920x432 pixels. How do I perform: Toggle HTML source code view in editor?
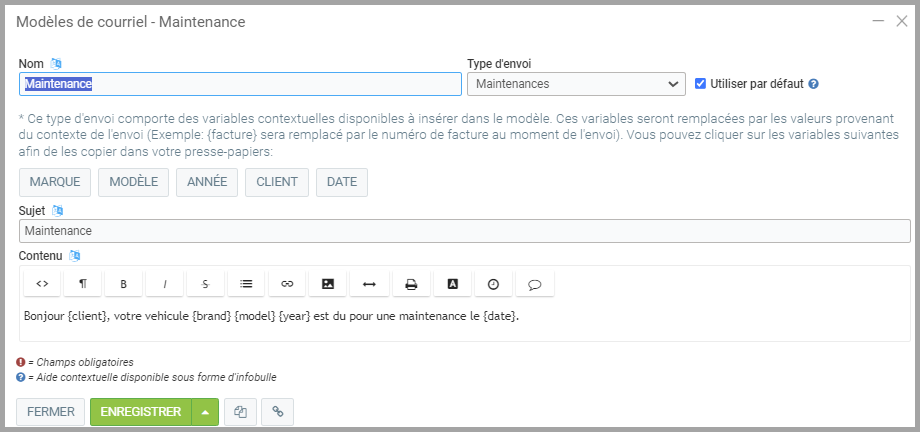tap(42, 284)
